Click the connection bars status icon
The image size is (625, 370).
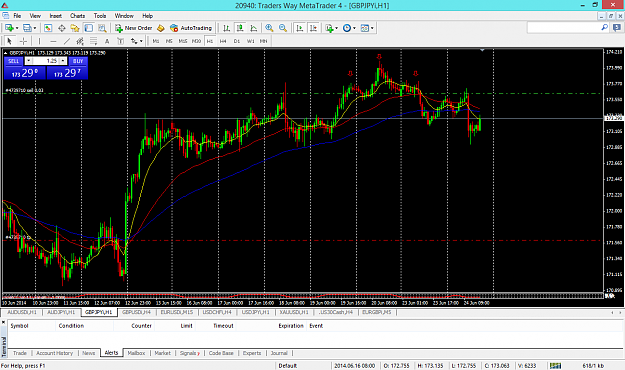point(555,365)
